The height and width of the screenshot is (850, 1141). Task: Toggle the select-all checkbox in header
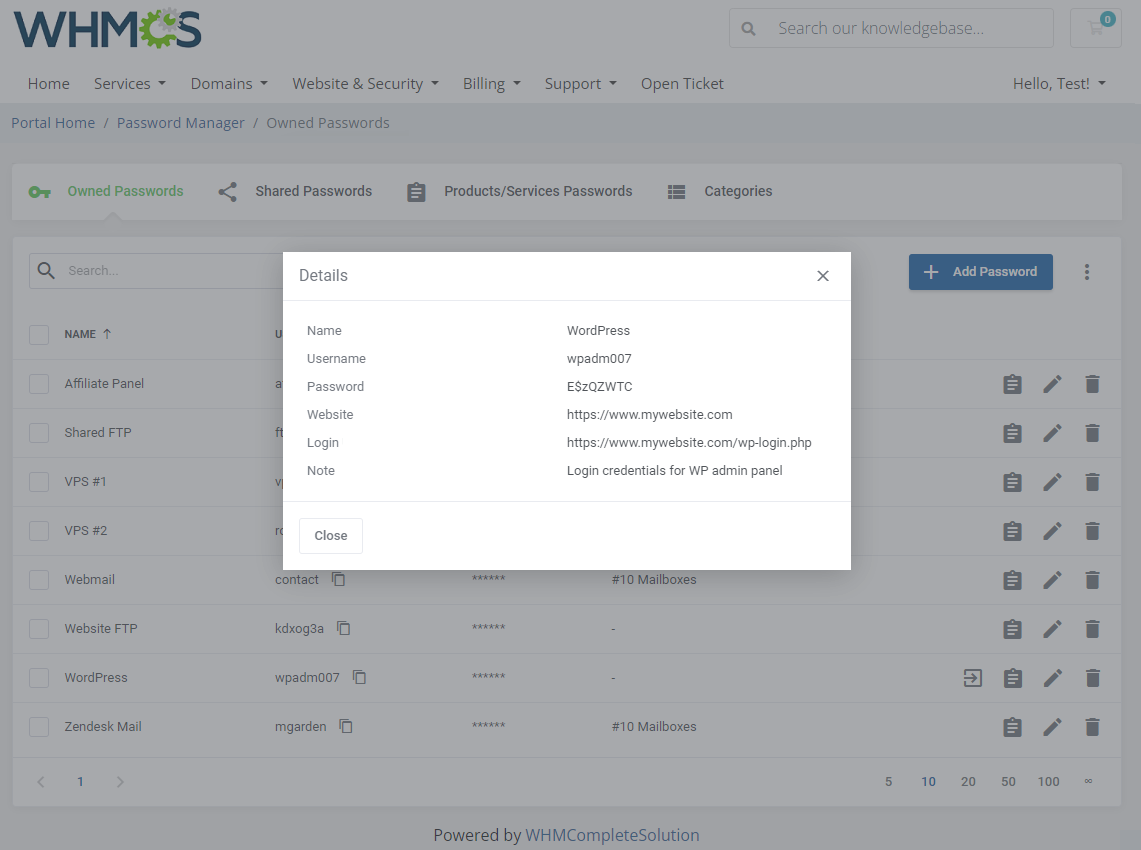tap(39, 335)
